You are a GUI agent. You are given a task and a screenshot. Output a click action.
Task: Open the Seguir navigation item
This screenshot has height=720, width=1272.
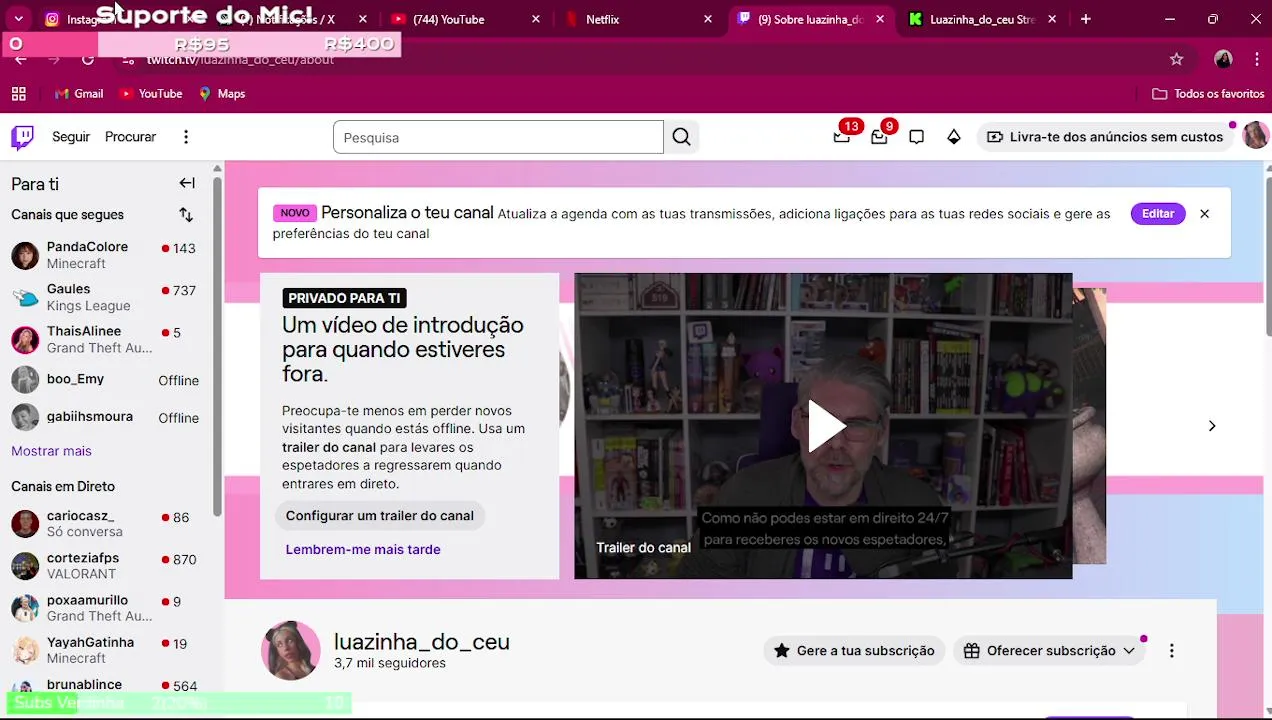tap(71, 137)
